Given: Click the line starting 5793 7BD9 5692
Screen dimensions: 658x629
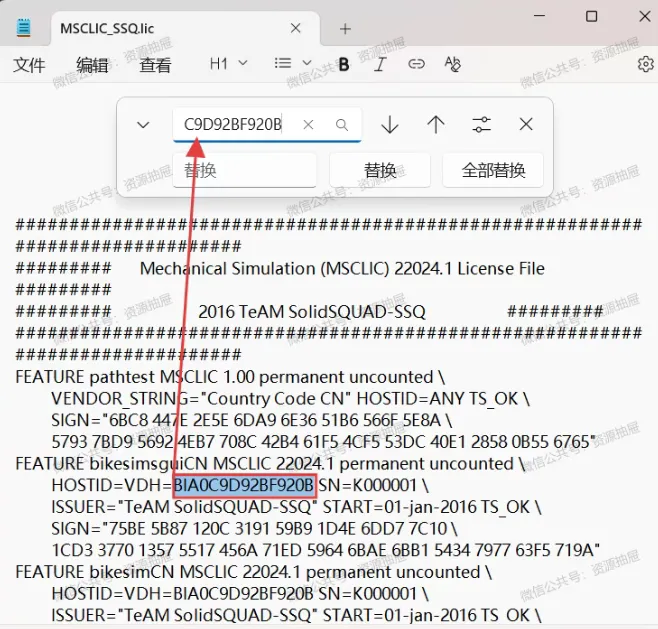Looking at the screenshot, I should (324, 442).
